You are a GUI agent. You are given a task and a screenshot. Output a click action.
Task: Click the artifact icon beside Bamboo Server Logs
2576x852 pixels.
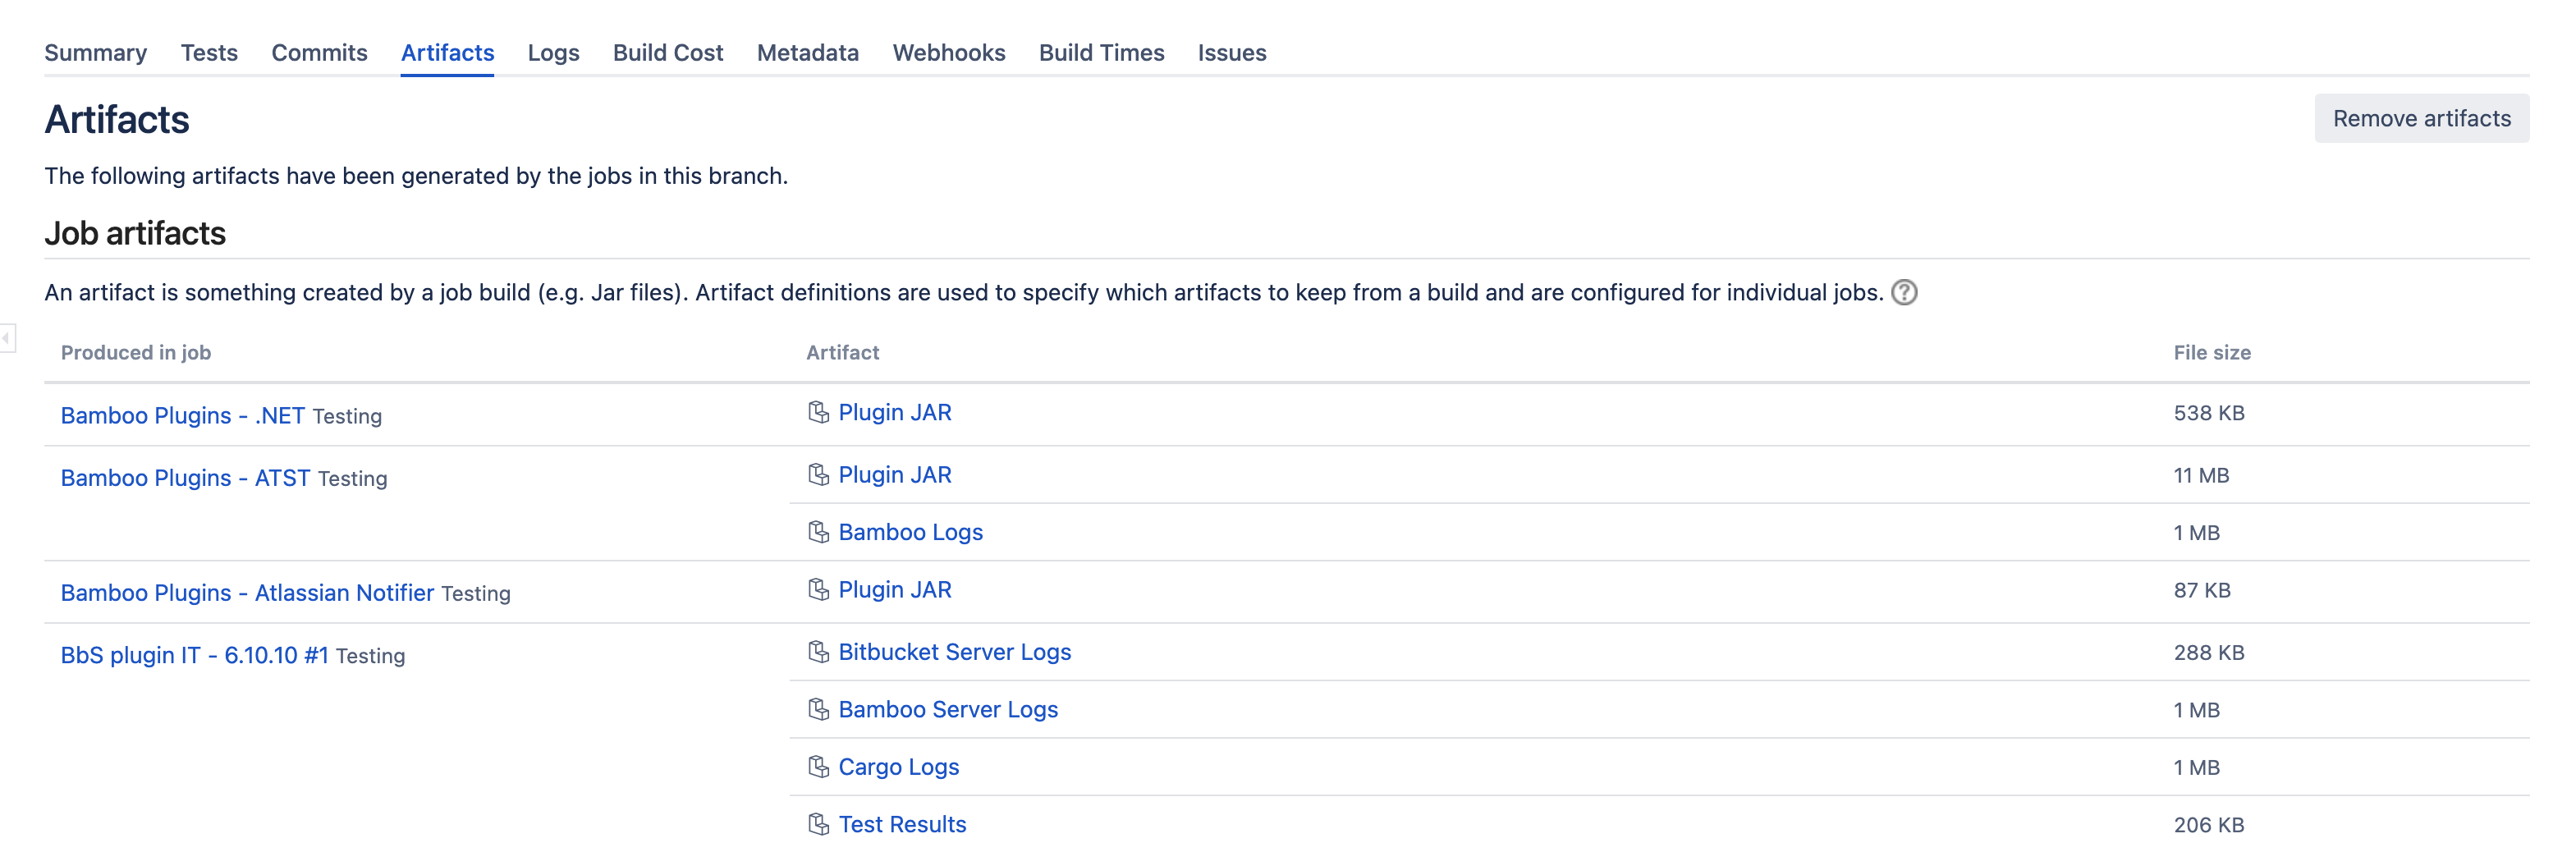pos(818,709)
